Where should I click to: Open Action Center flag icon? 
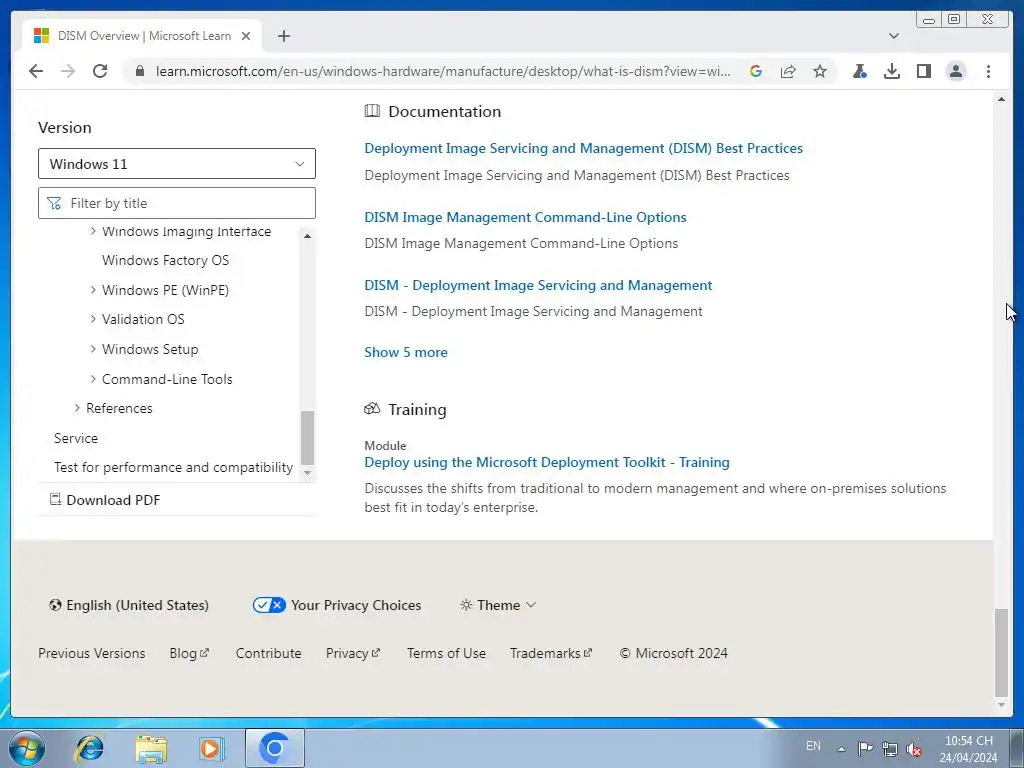pyautogui.click(x=866, y=748)
